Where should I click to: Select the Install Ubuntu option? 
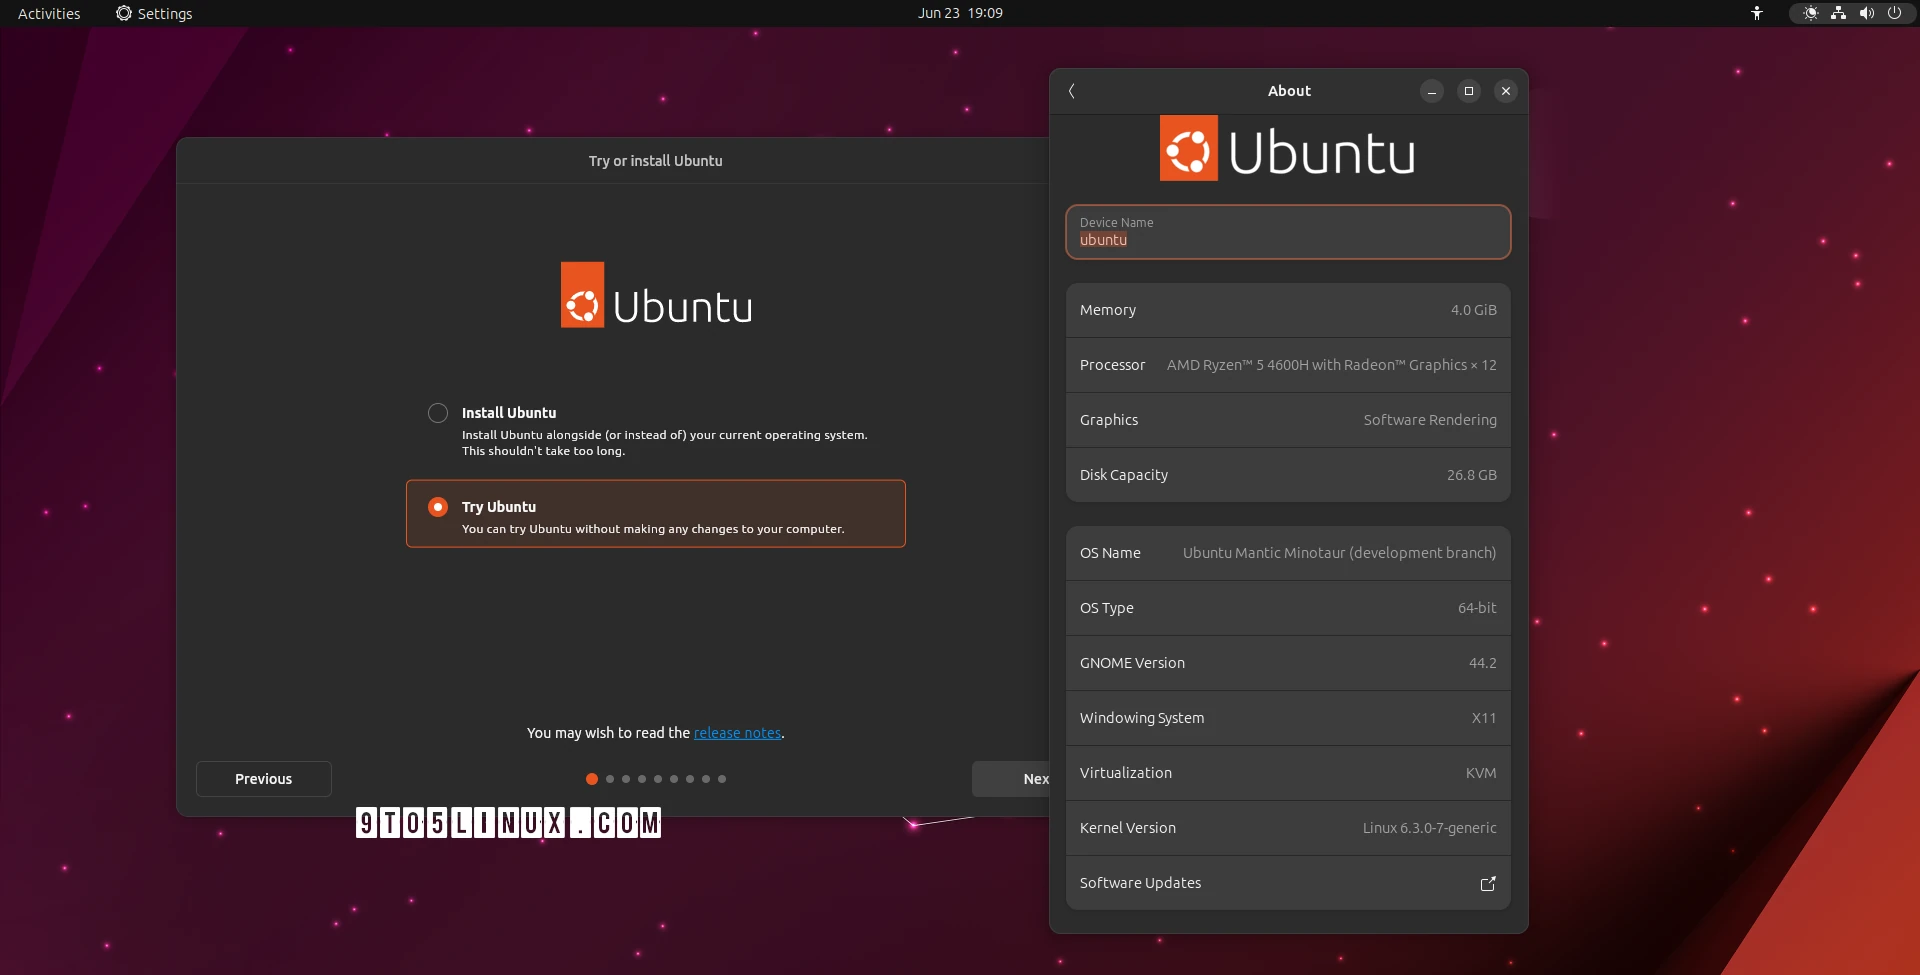(x=437, y=412)
